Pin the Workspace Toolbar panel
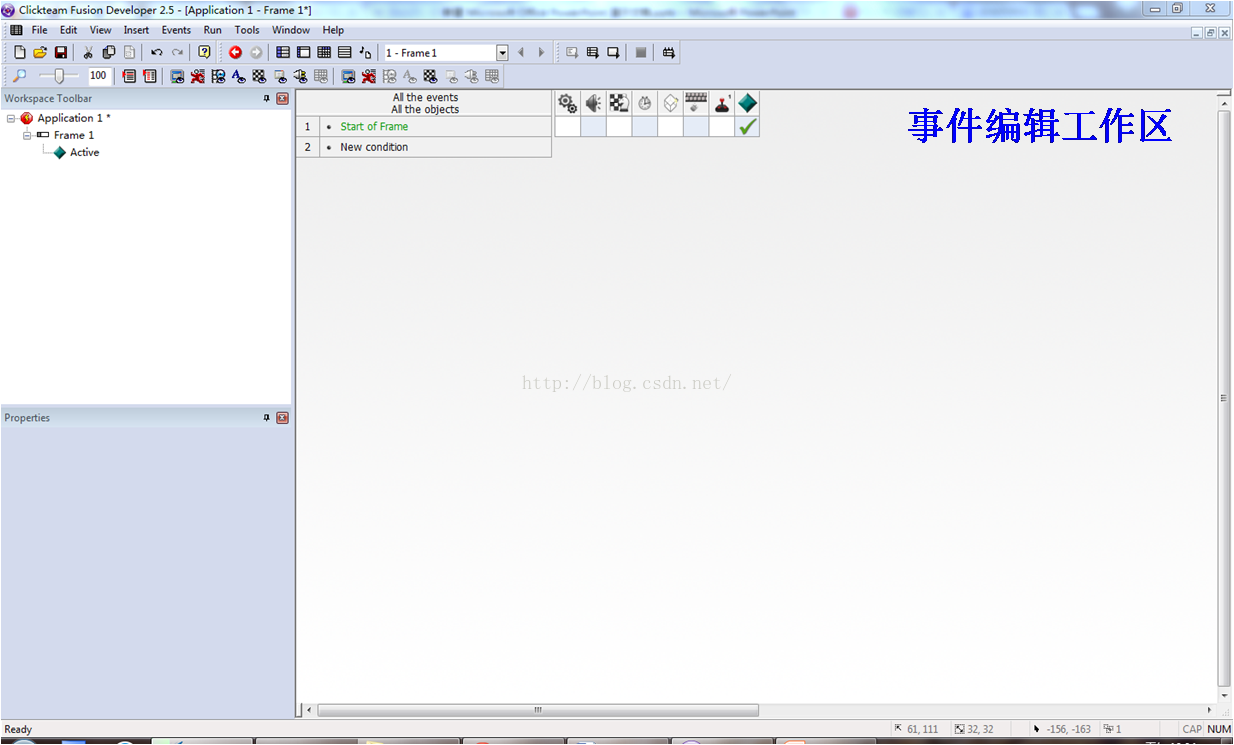 coord(265,98)
